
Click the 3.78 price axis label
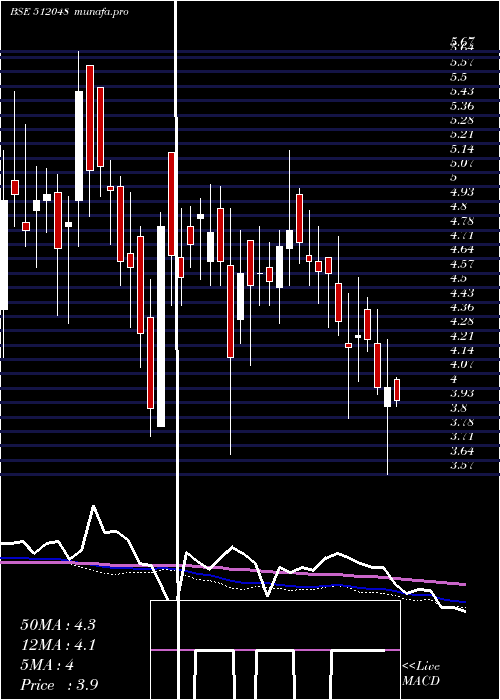tap(462, 422)
